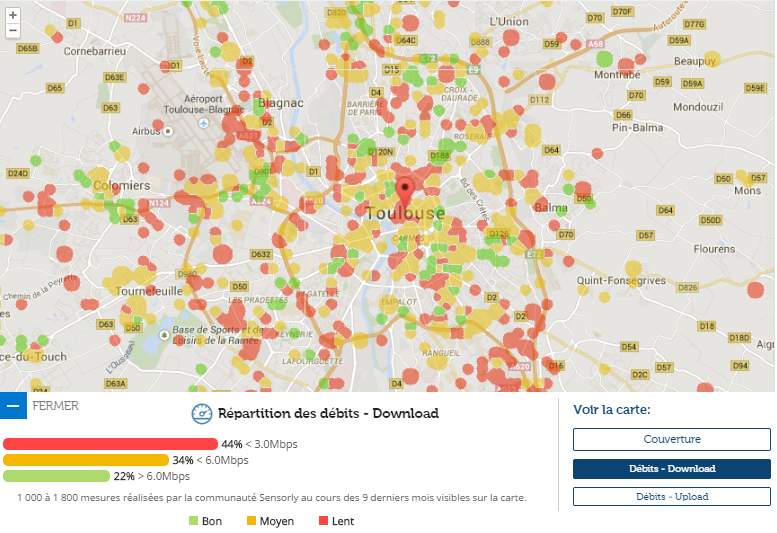777x533 pixels.
Task: Click the Pin-Balma town label
Action: coord(637,128)
